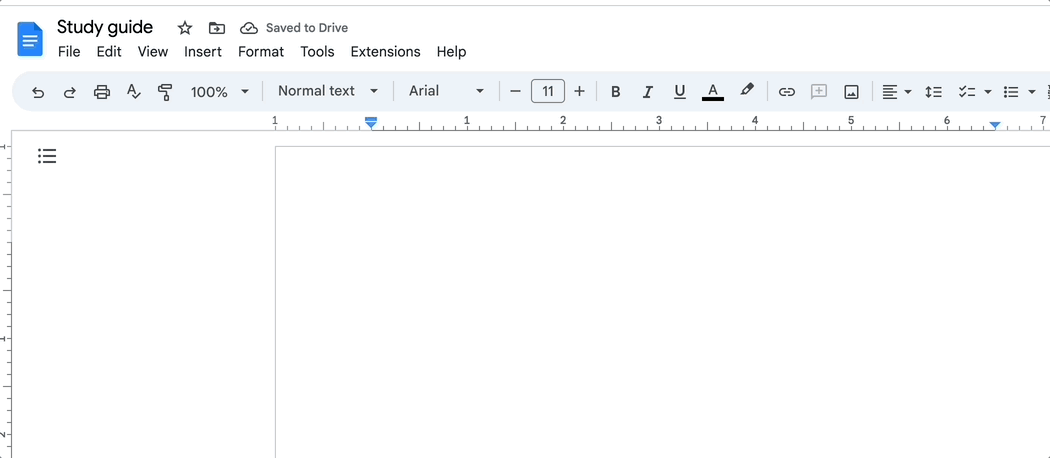Activate the Paint format tool
Viewport: 1050px width, 458px height.
click(165, 92)
